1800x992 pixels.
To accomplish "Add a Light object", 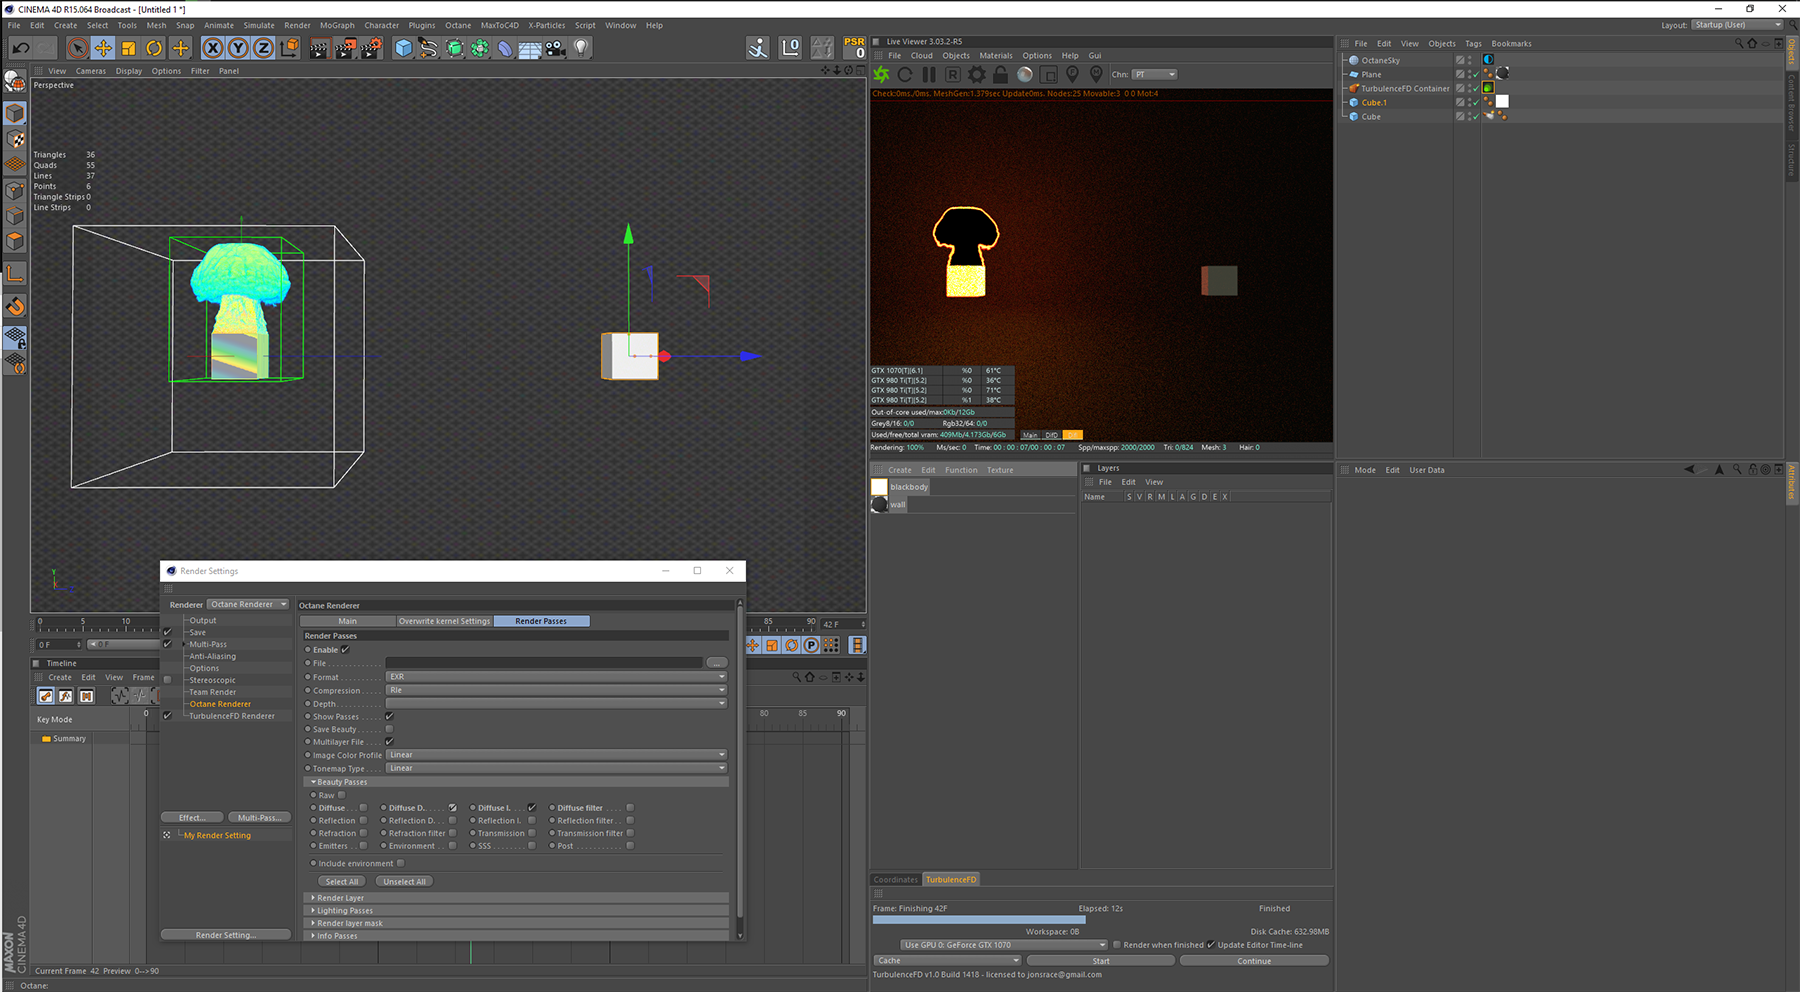I will click(581, 48).
